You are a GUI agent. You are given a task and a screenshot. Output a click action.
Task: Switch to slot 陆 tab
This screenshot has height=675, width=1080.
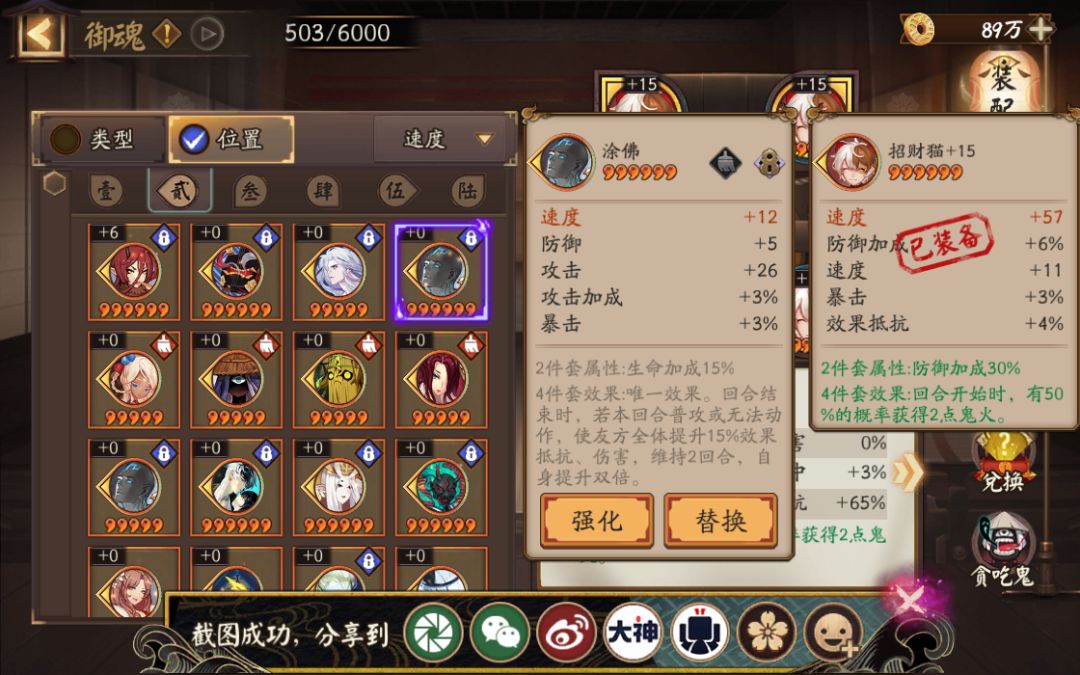[468, 191]
